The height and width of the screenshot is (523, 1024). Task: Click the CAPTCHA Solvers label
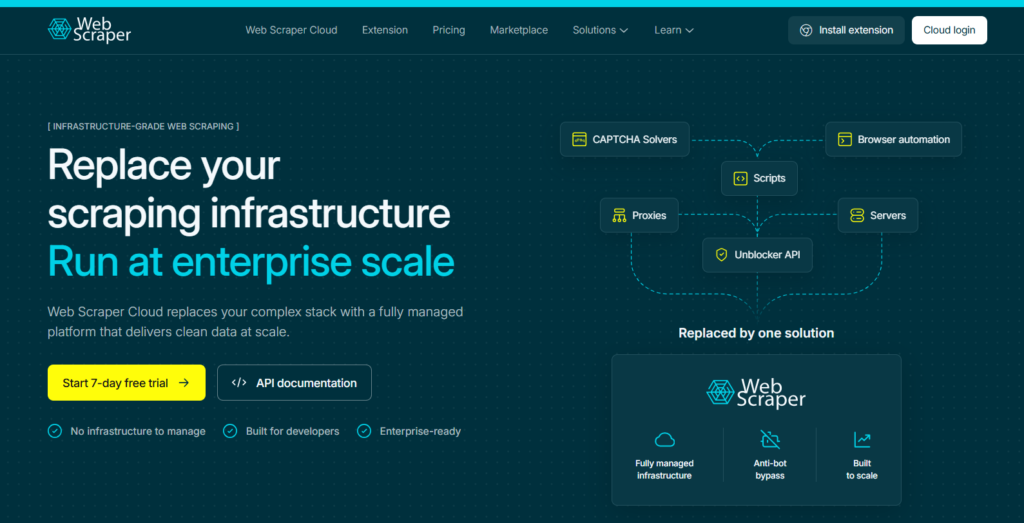[x=635, y=139]
